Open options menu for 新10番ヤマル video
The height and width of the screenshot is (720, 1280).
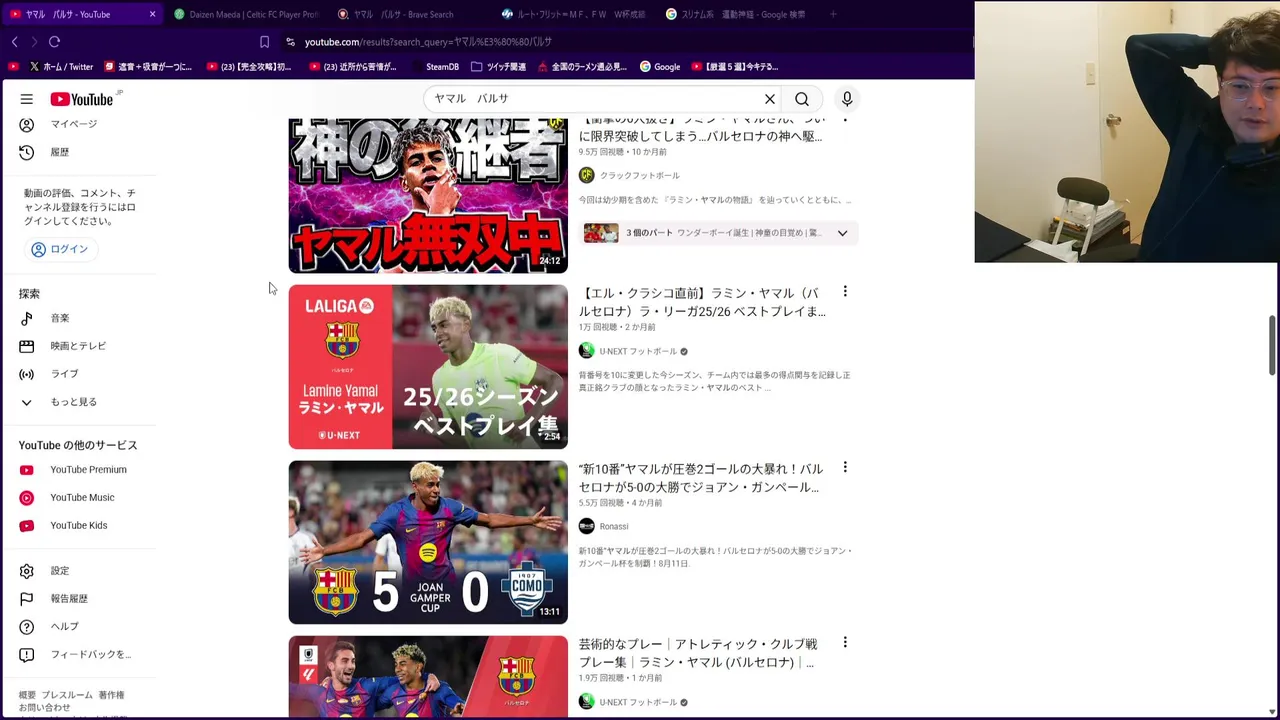pyautogui.click(x=845, y=467)
